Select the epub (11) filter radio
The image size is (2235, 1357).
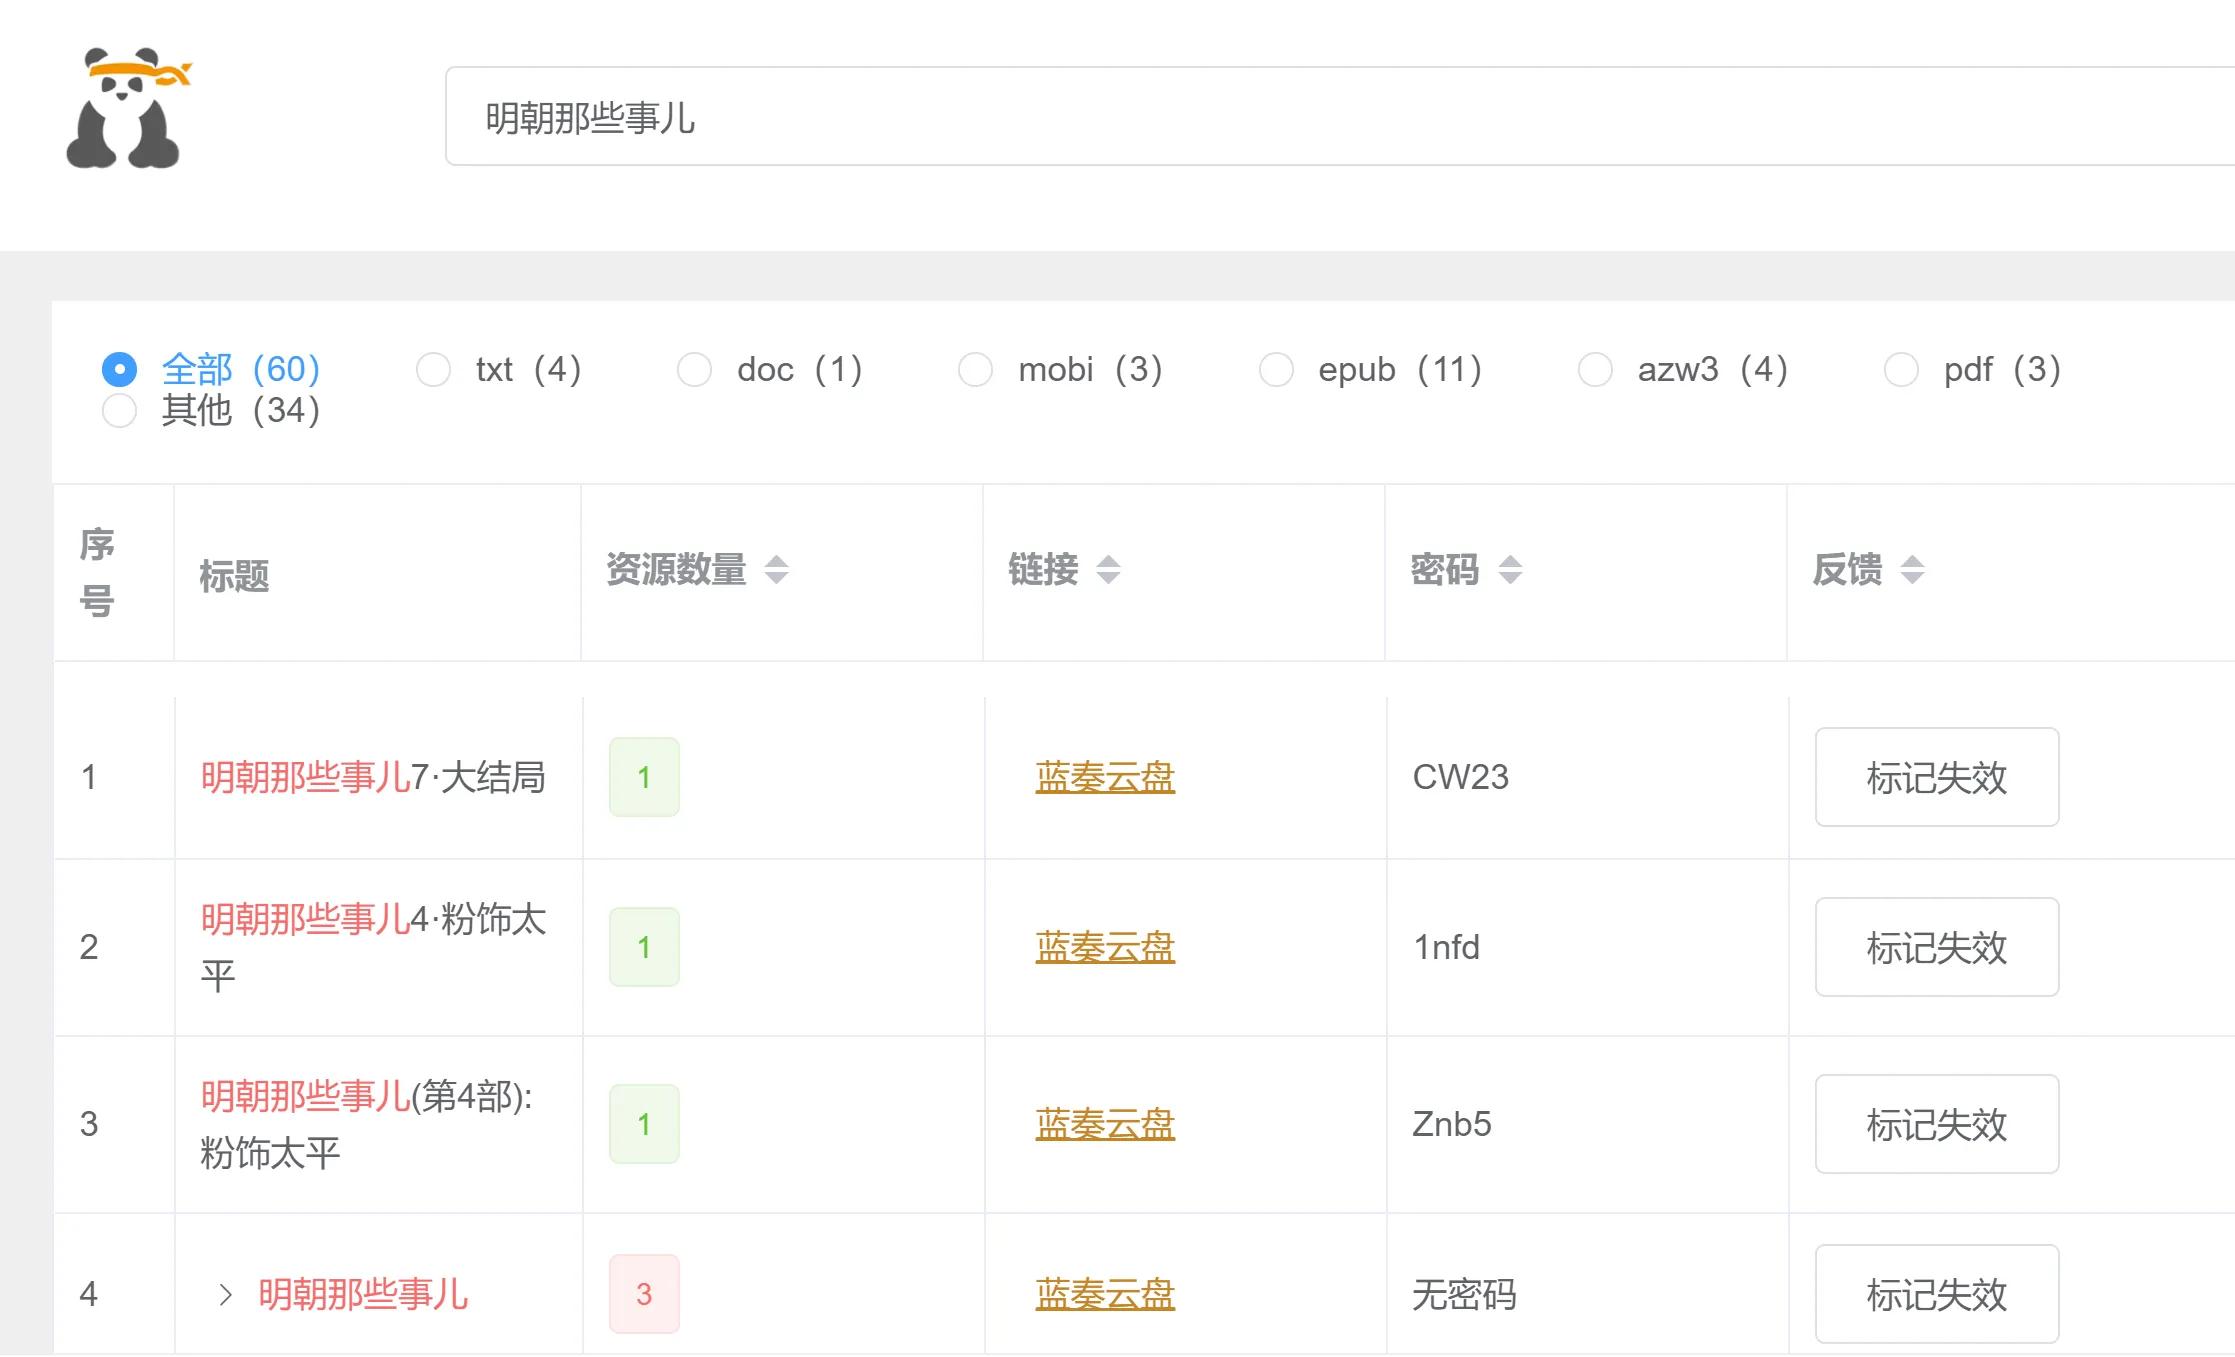(x=1277, y=369)
